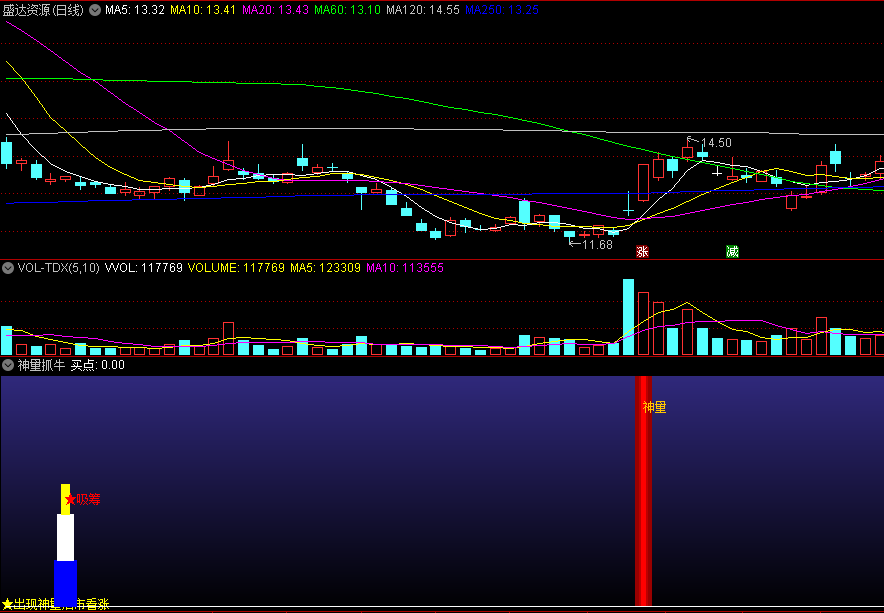Click the 买点: 0.00 value

coord(98,365)
